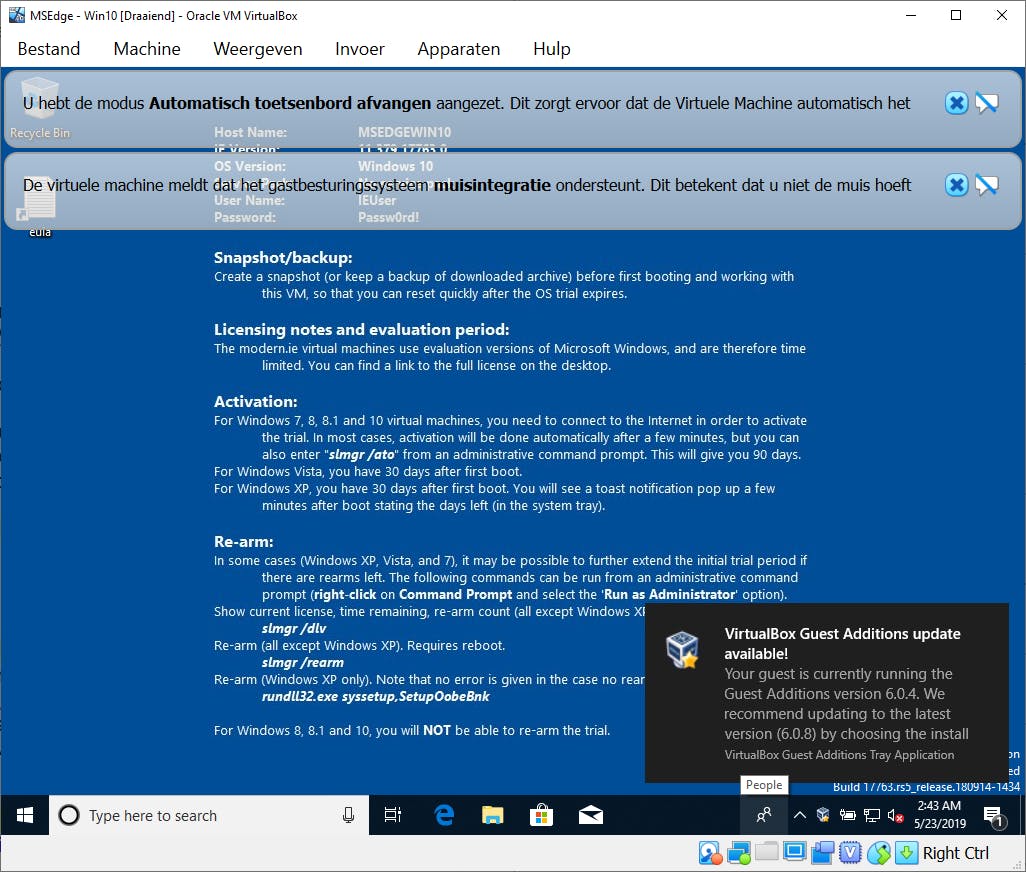Open the clock showing 2:43 AM

(x=940, y=815)
